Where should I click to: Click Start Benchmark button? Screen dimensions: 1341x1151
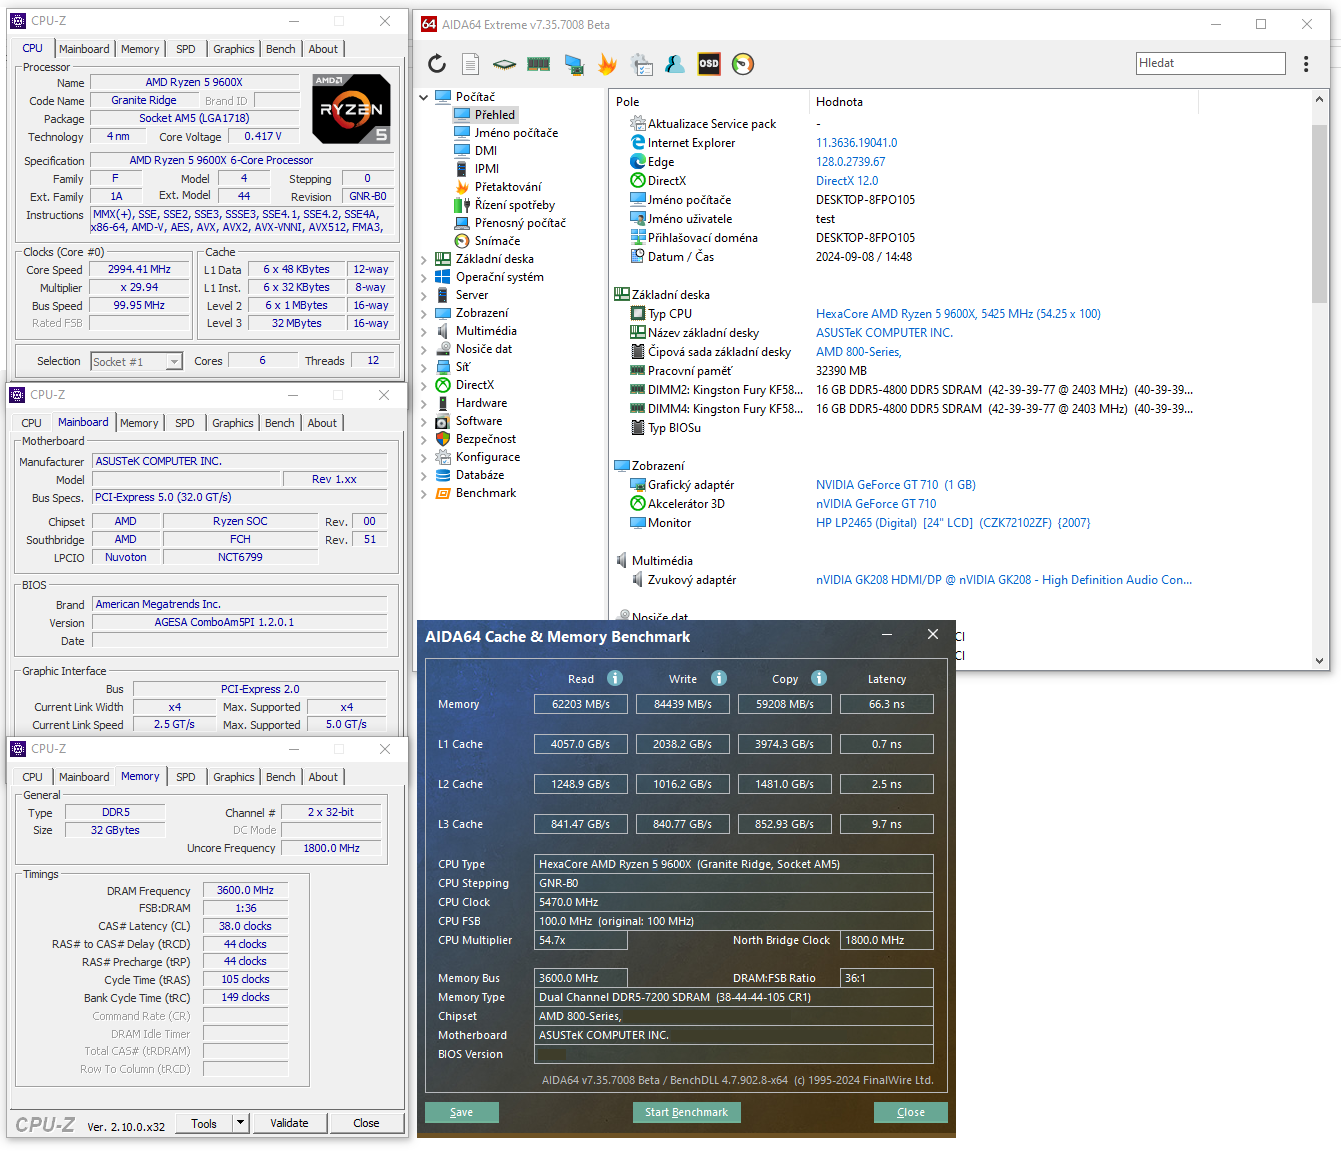tap(686, 1112)
